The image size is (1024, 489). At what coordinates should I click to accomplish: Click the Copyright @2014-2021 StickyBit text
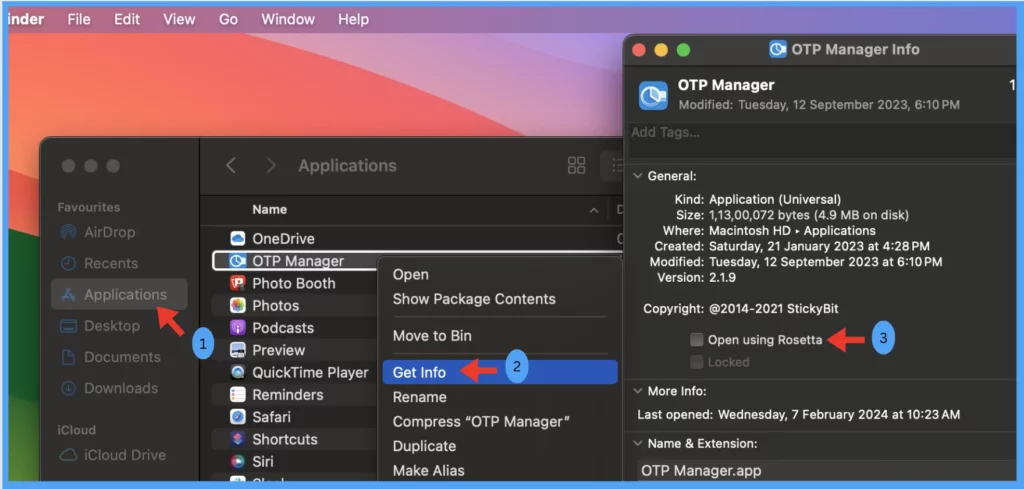(x=774, y=309)
